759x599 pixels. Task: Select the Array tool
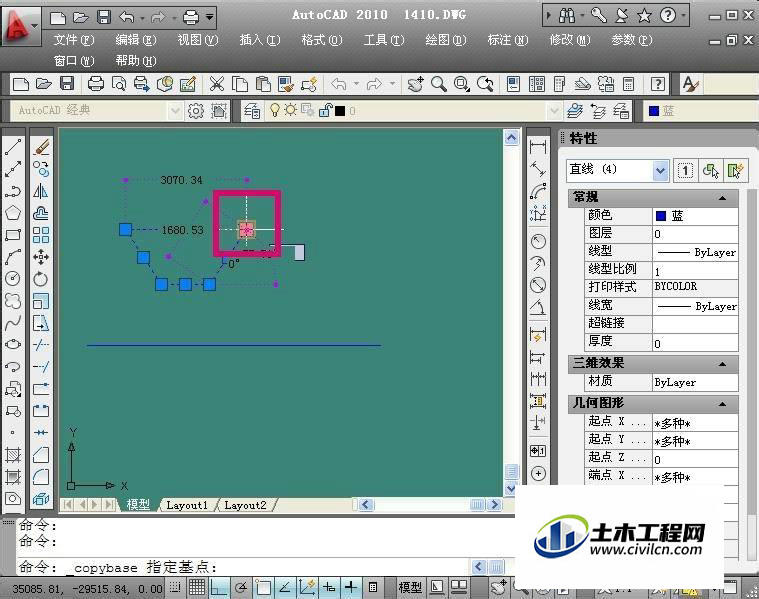(41, 235)
